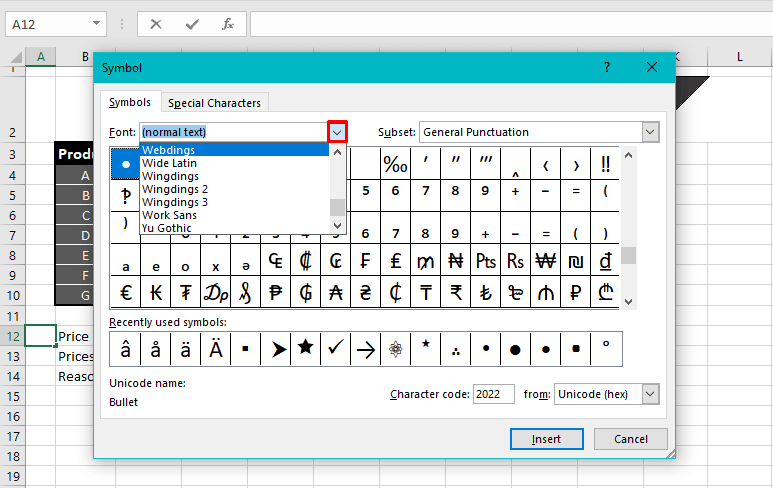
Task: Close the Symbol dialog
Action: click(x=652, y=68)
